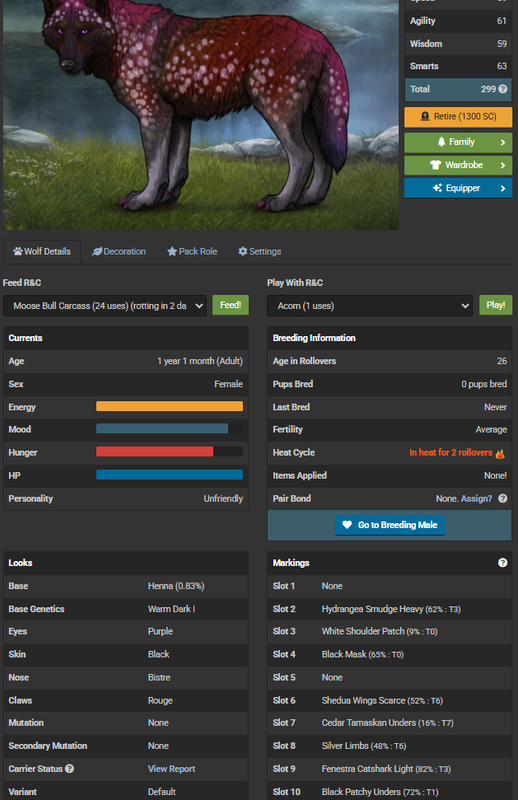Screen dimensions: 518x800
Task: Click the Unfriendly personality value
Action: click(x=223, y=498)
